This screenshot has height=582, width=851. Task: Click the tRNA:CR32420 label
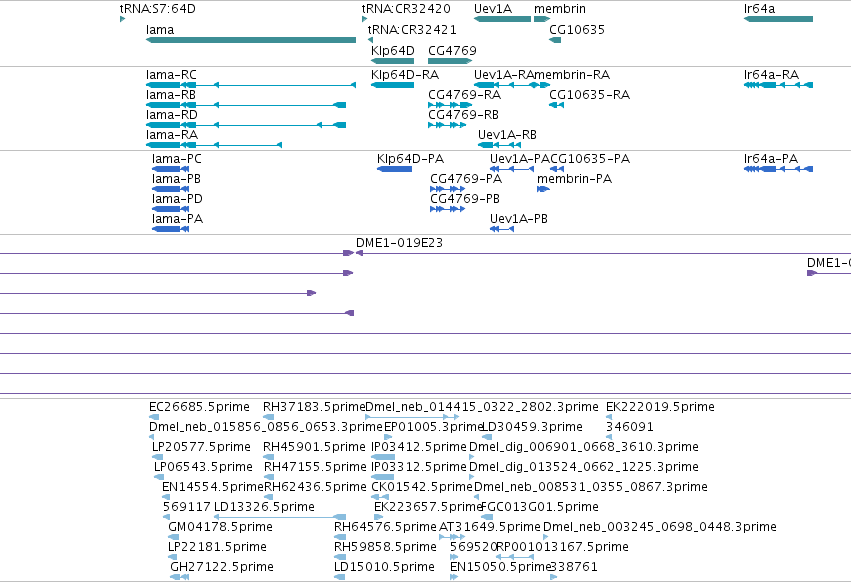tap(406, 9)
